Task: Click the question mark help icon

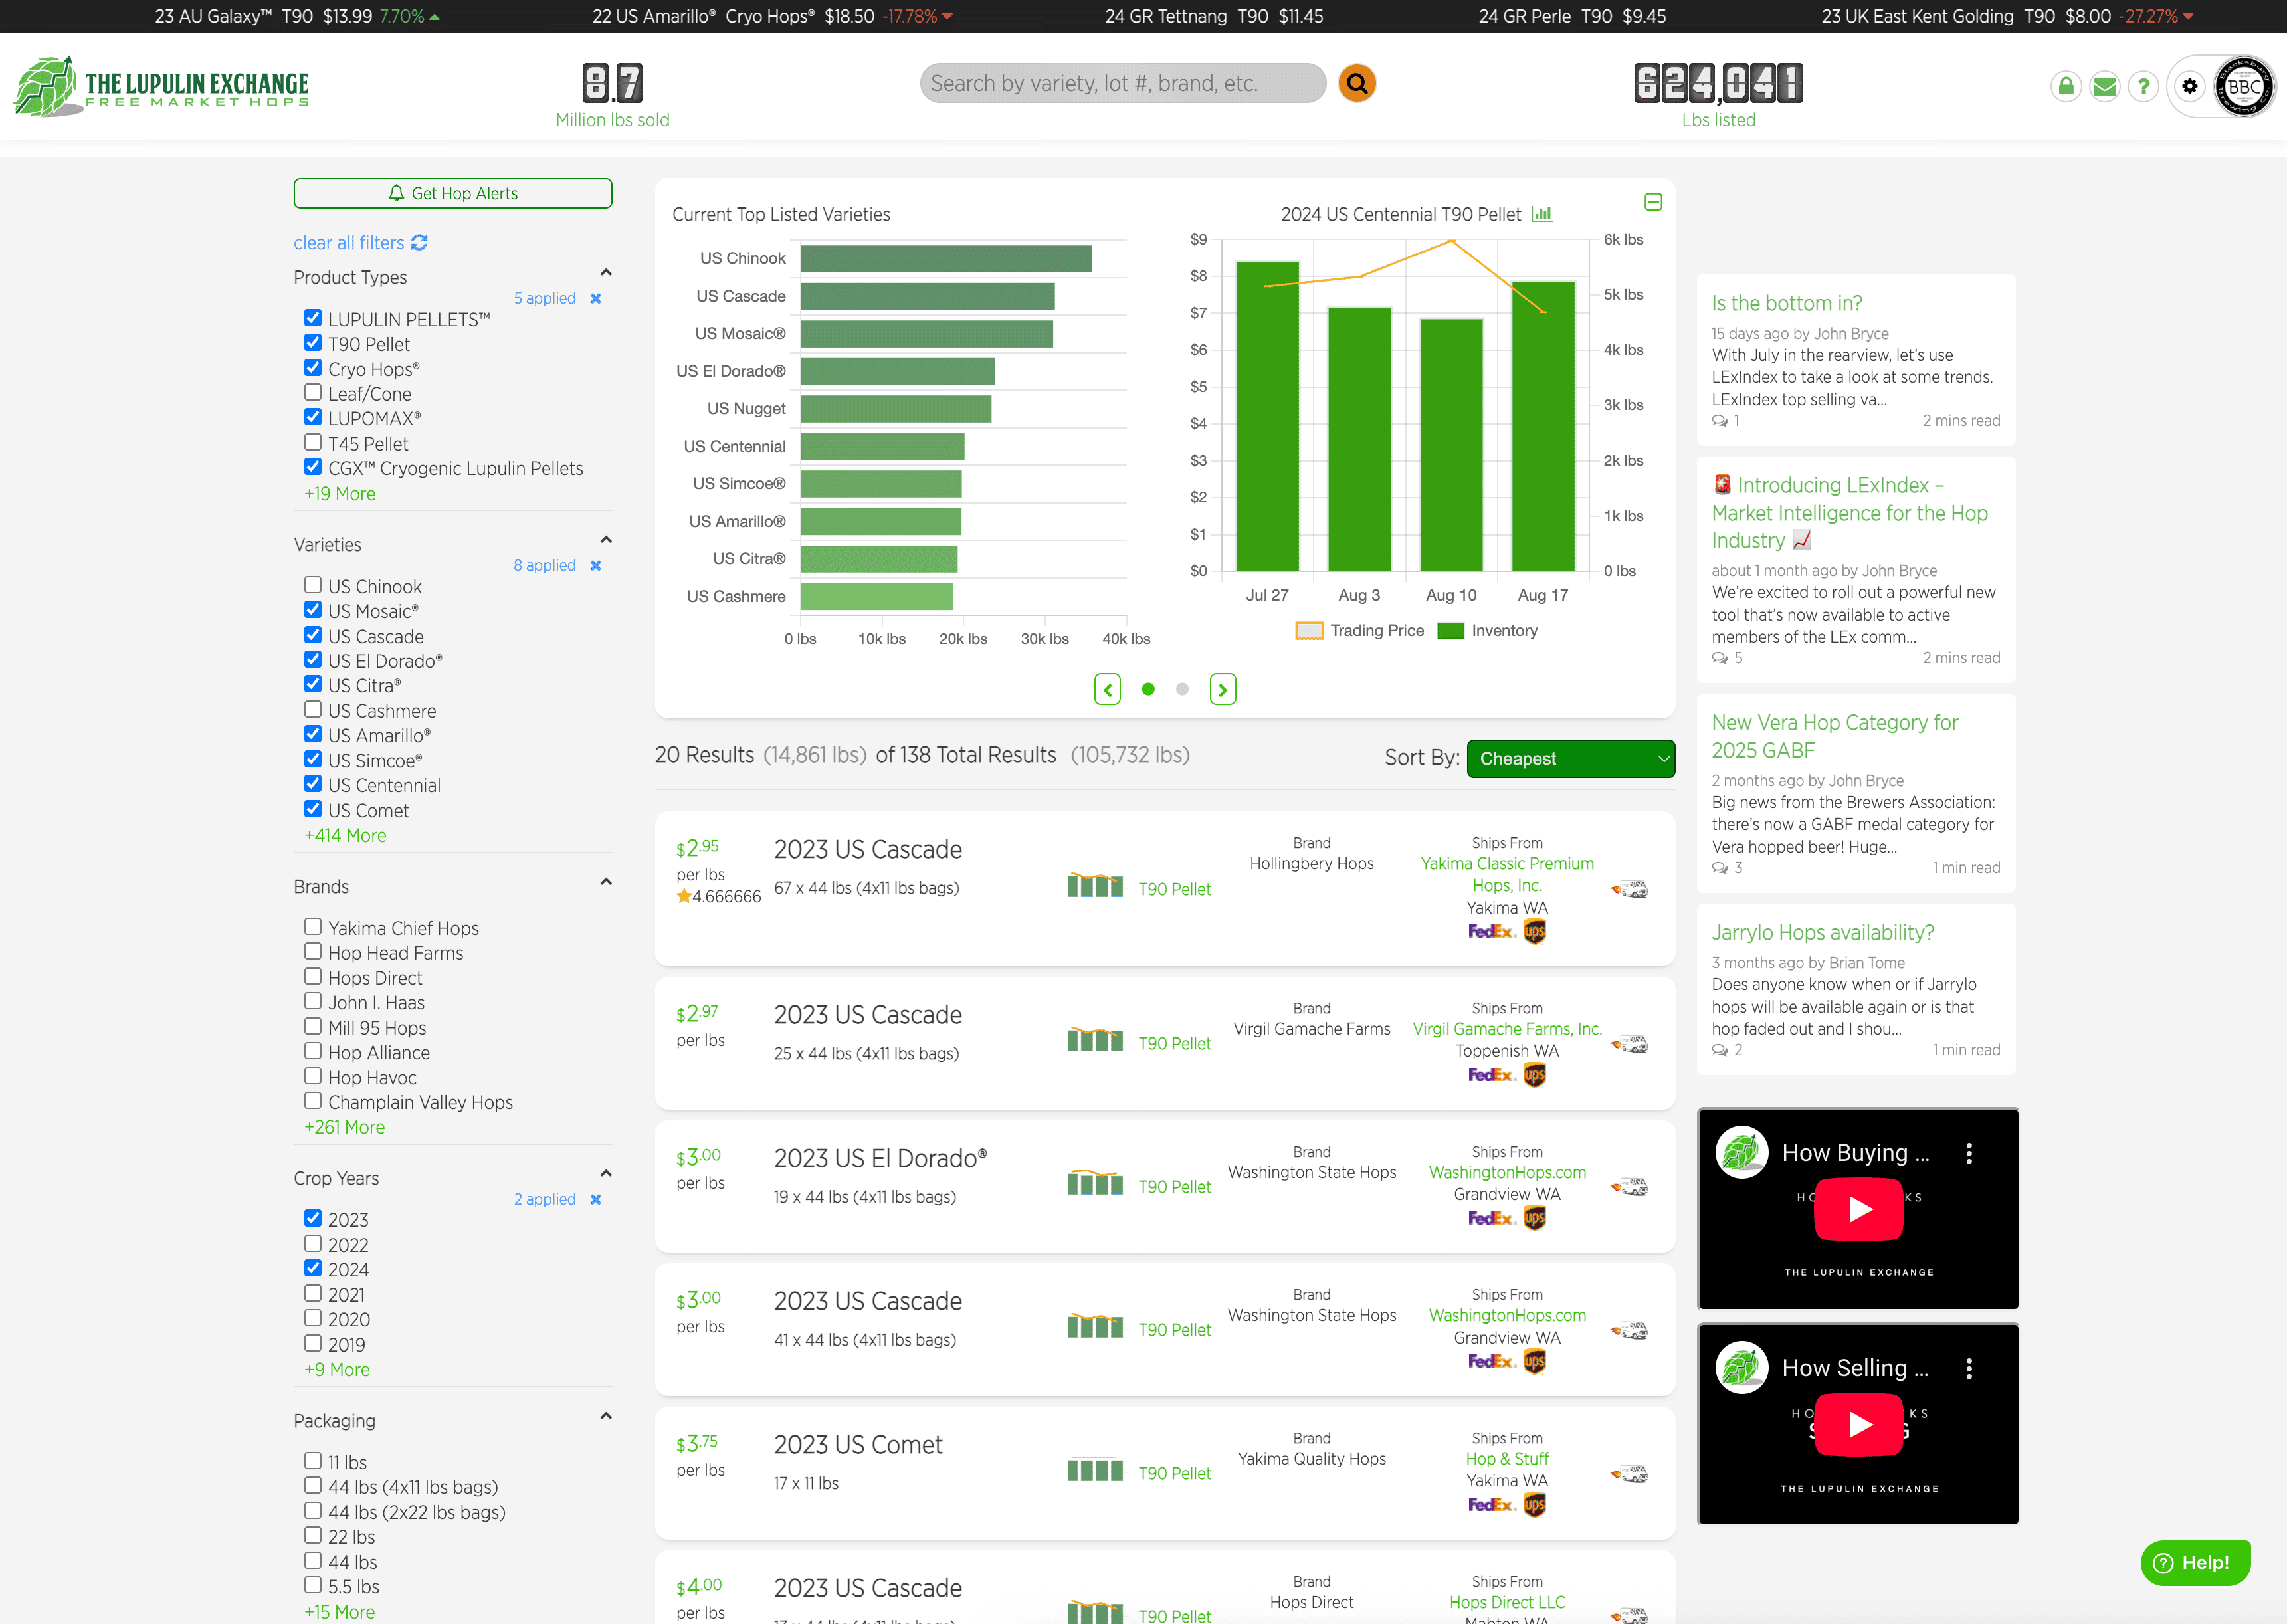Action: click(x=2143, y=87)
